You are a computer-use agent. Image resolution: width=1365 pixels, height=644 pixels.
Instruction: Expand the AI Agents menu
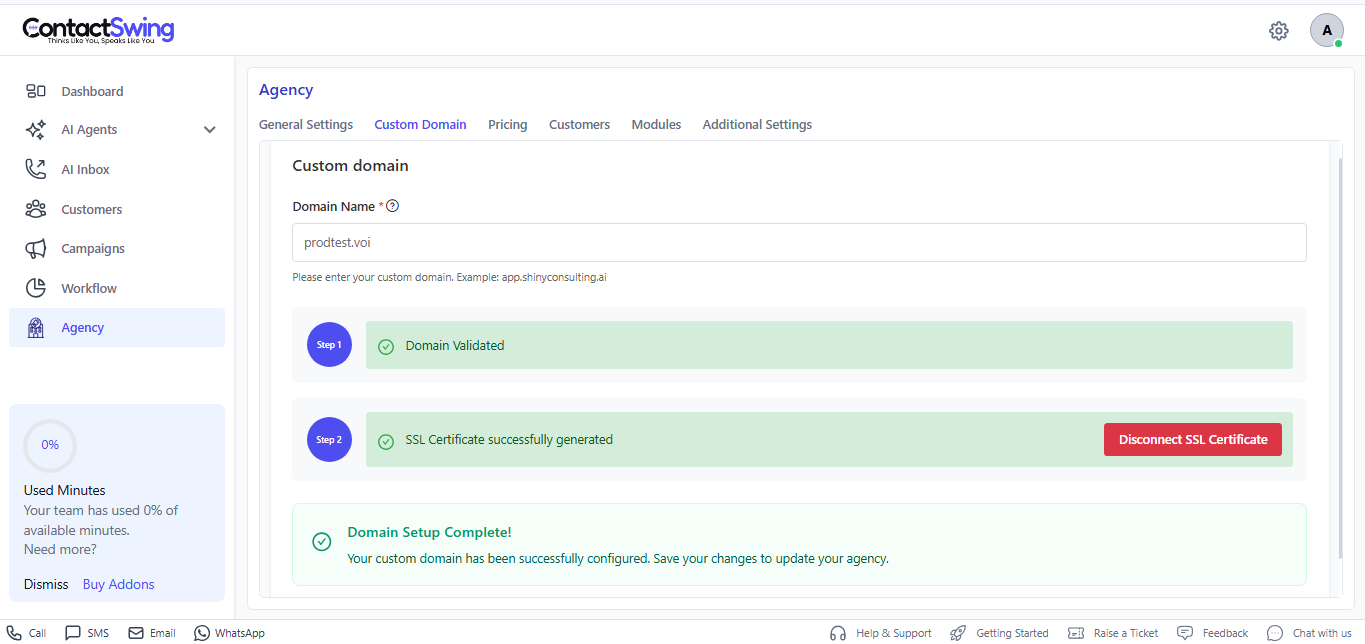click(36, 129)
